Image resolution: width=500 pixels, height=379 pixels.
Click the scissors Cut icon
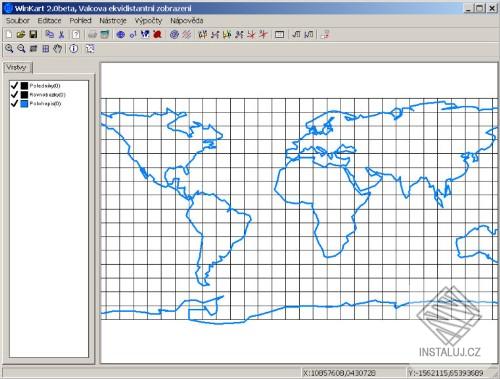click(61, 34)
